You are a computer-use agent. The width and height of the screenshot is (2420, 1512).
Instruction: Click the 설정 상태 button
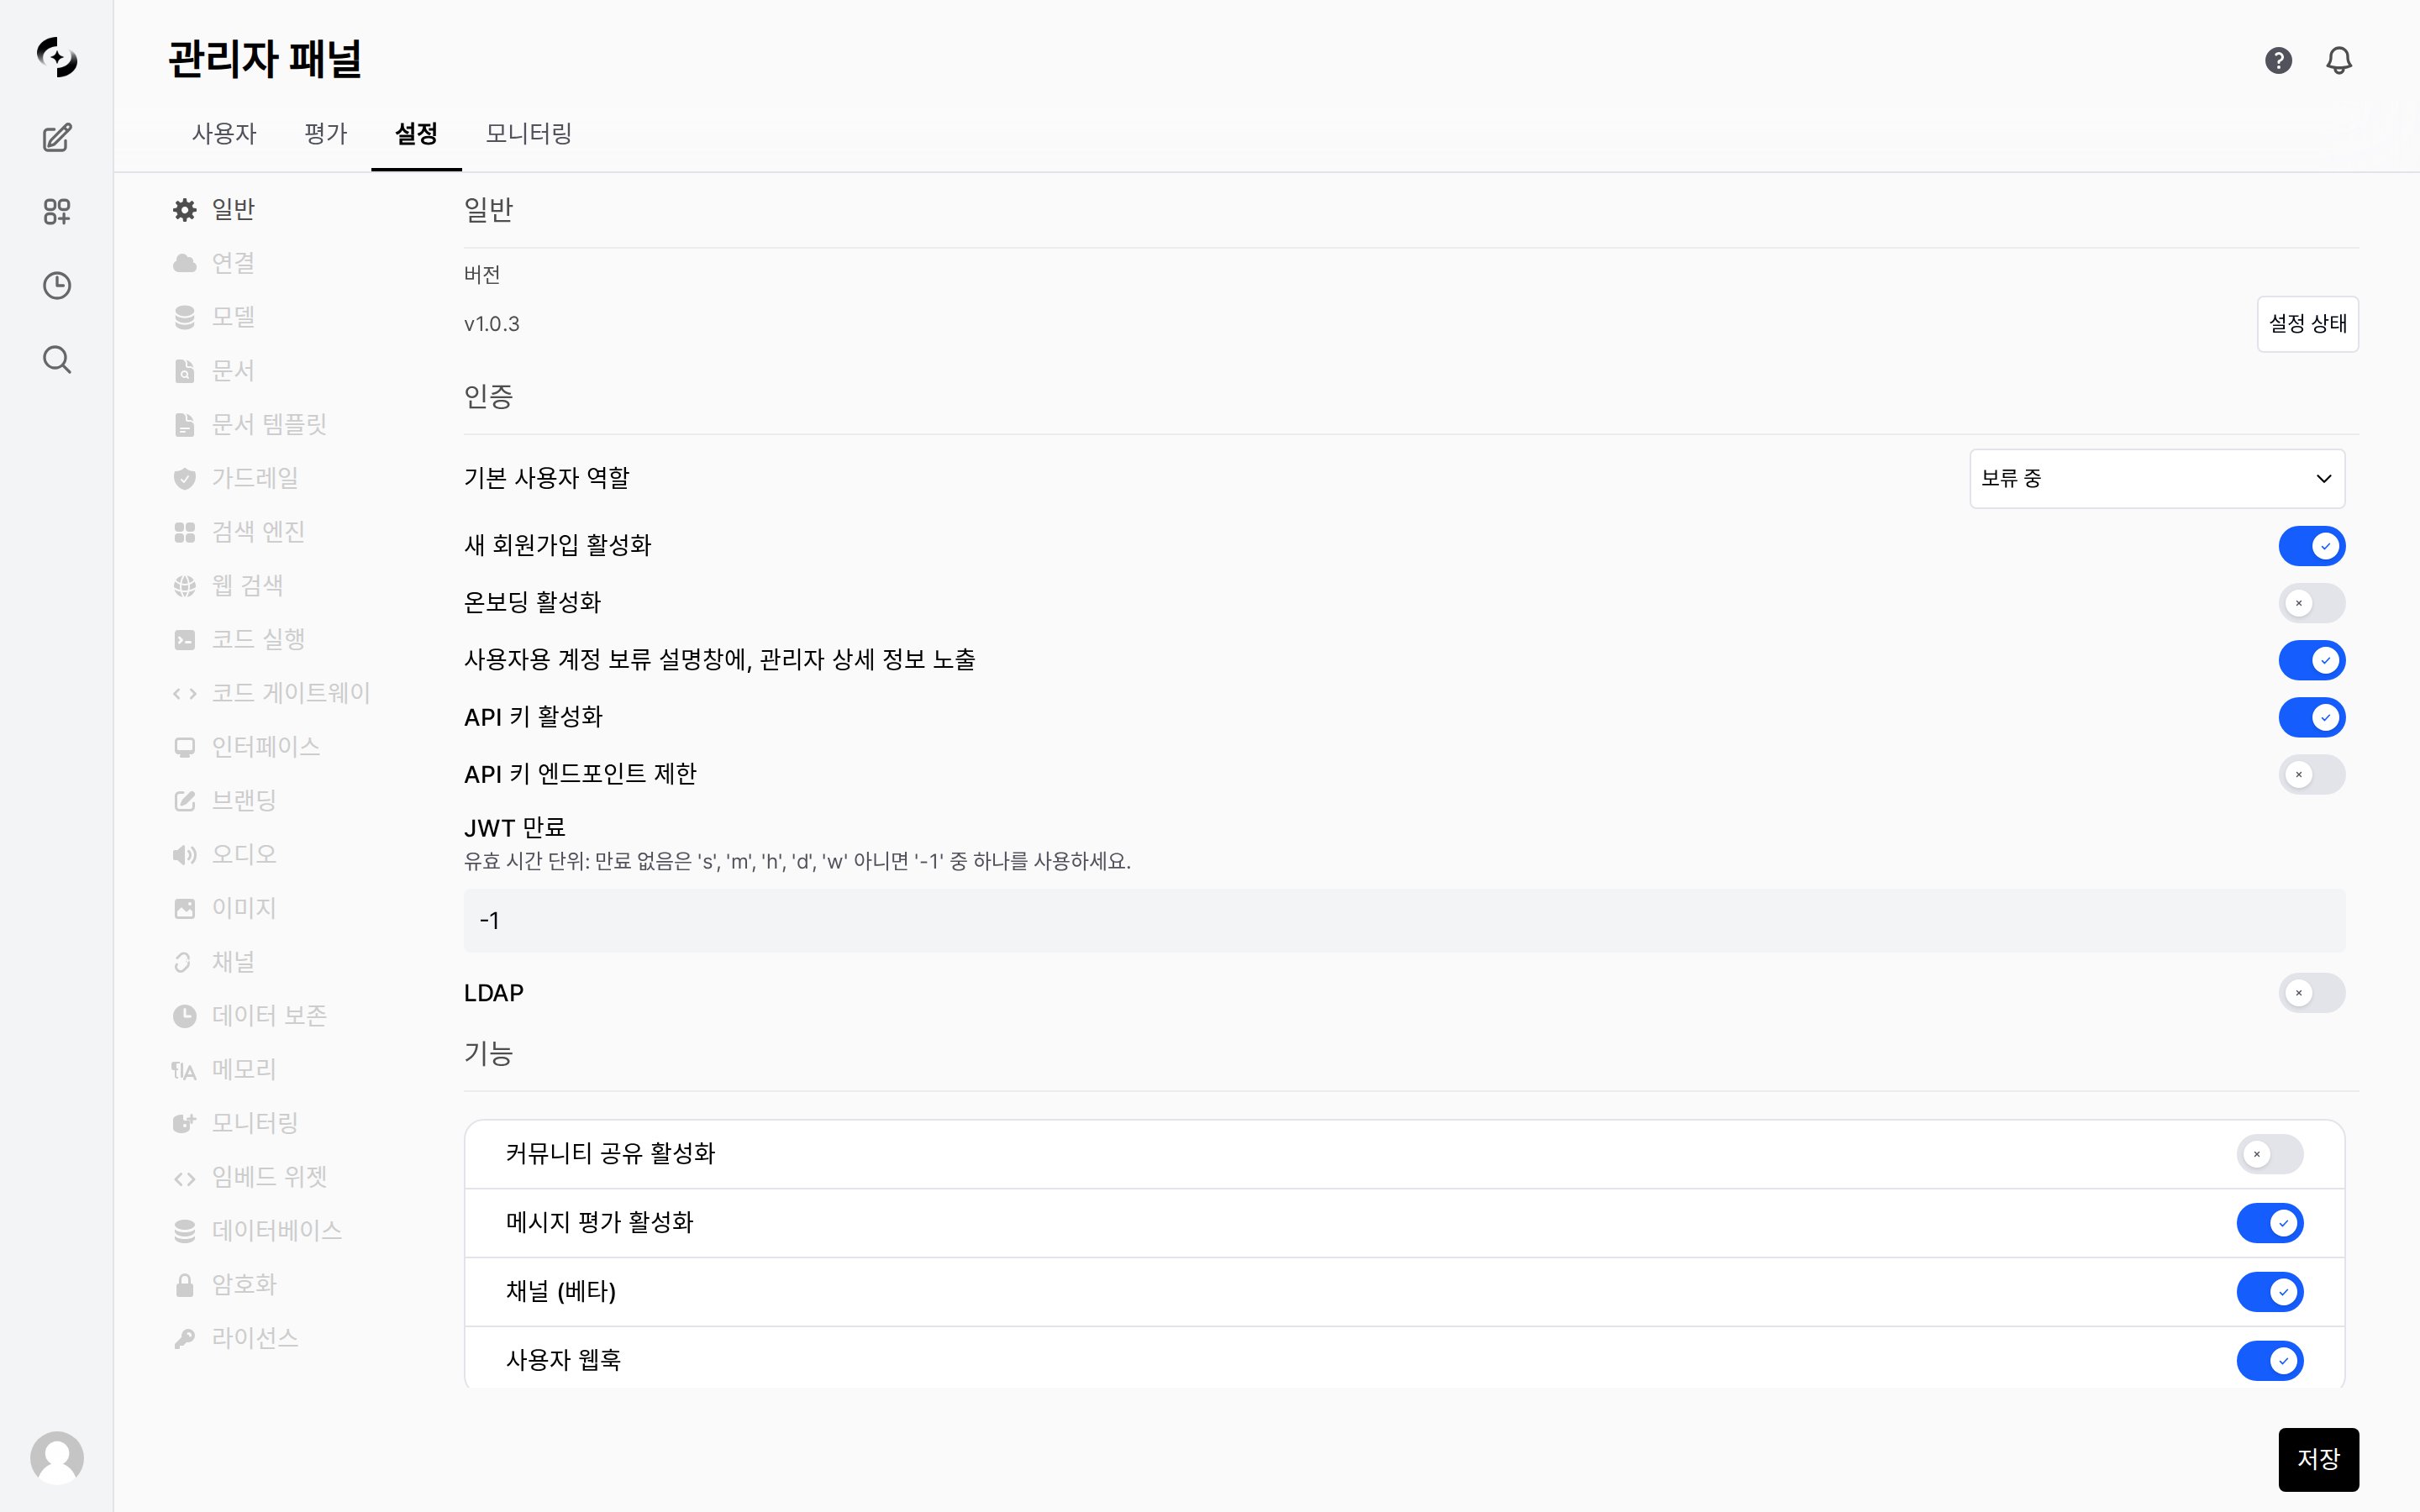coord(2307,324)
